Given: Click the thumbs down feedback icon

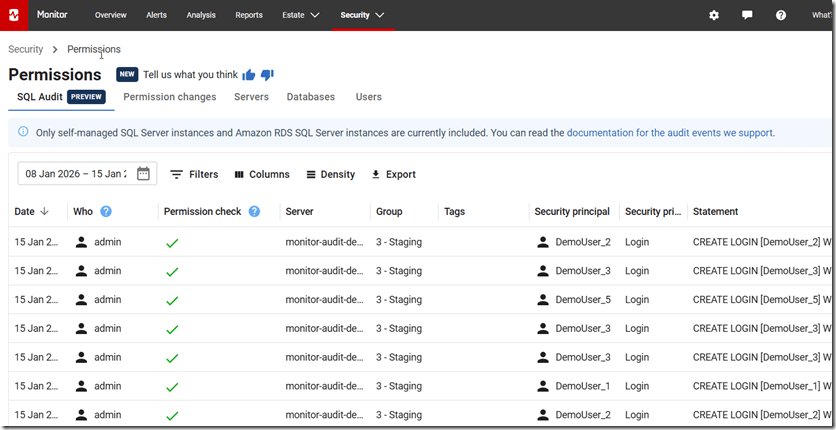Looking at the screenshot, I should pos(267,75).
